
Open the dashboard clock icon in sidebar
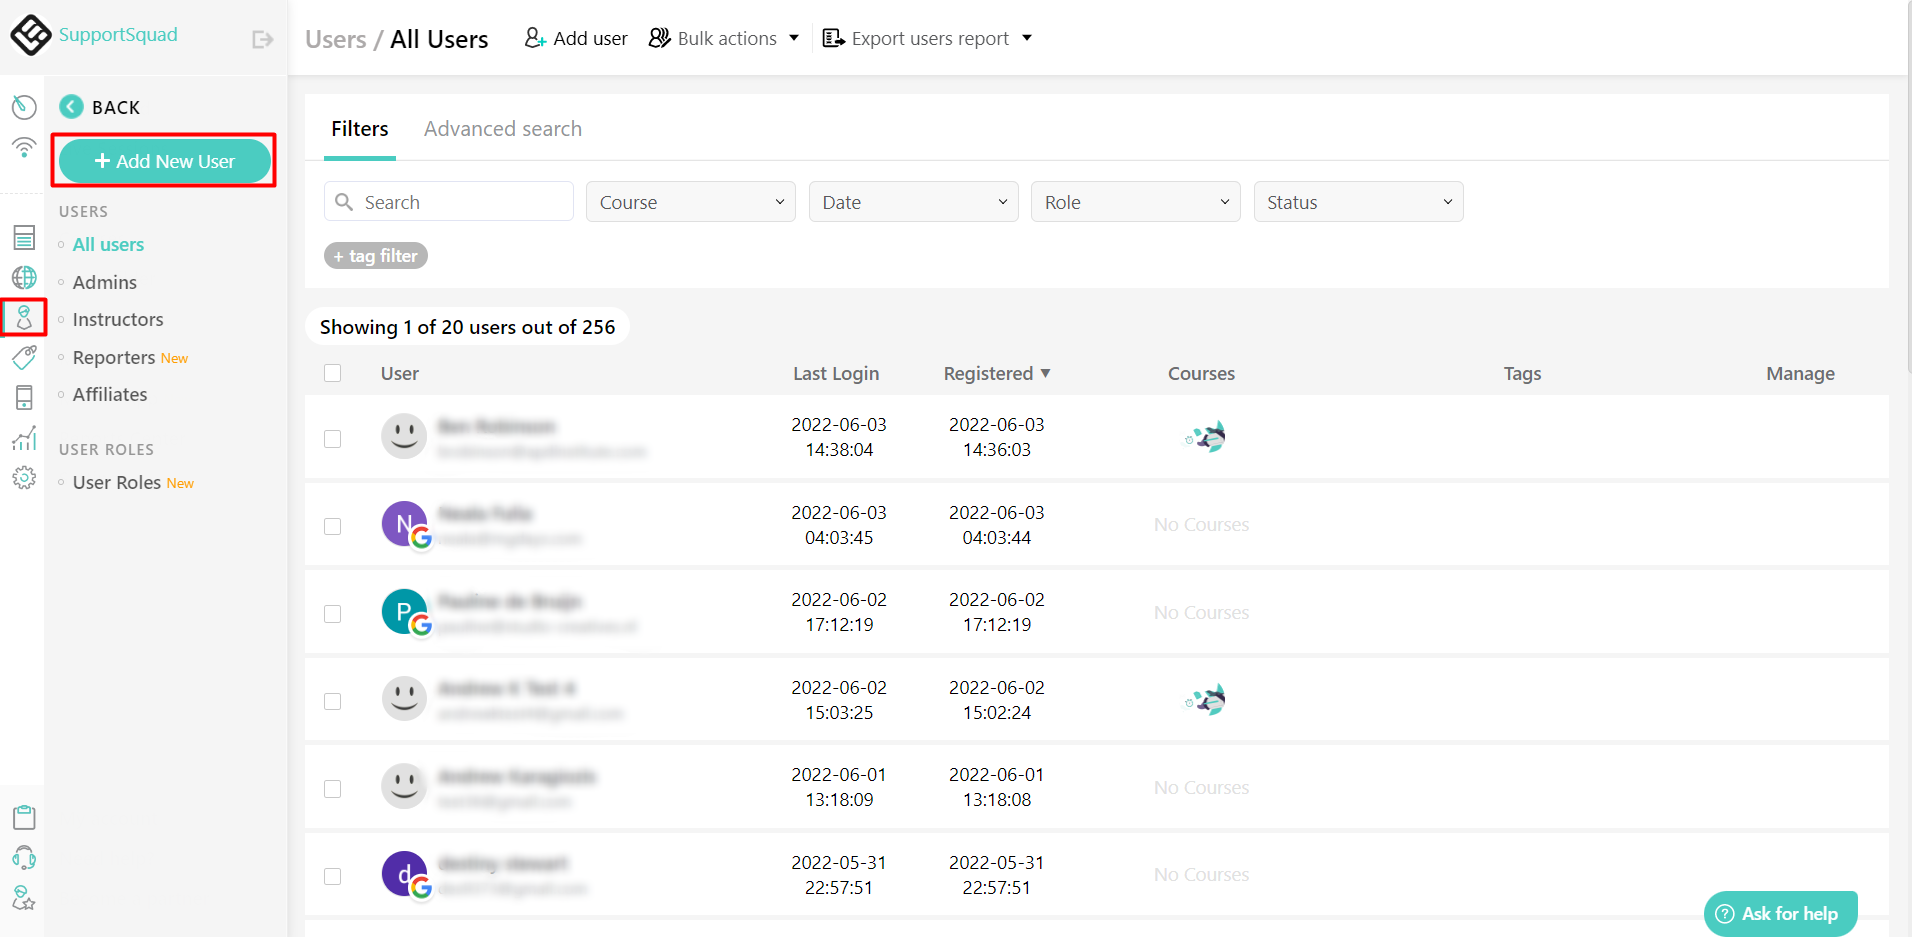pos(24,107)
